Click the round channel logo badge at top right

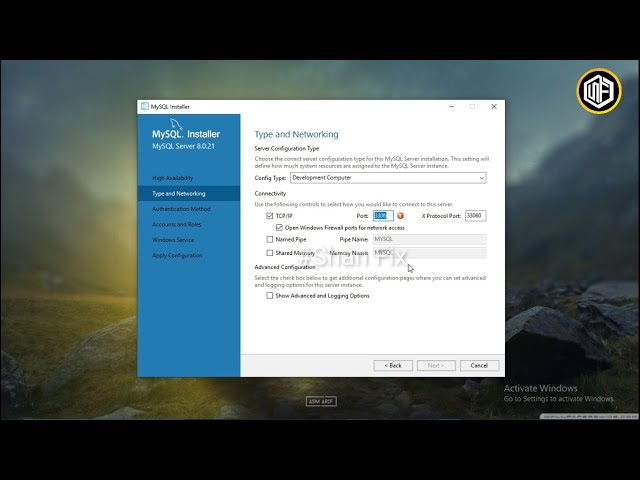coord(599,91)
